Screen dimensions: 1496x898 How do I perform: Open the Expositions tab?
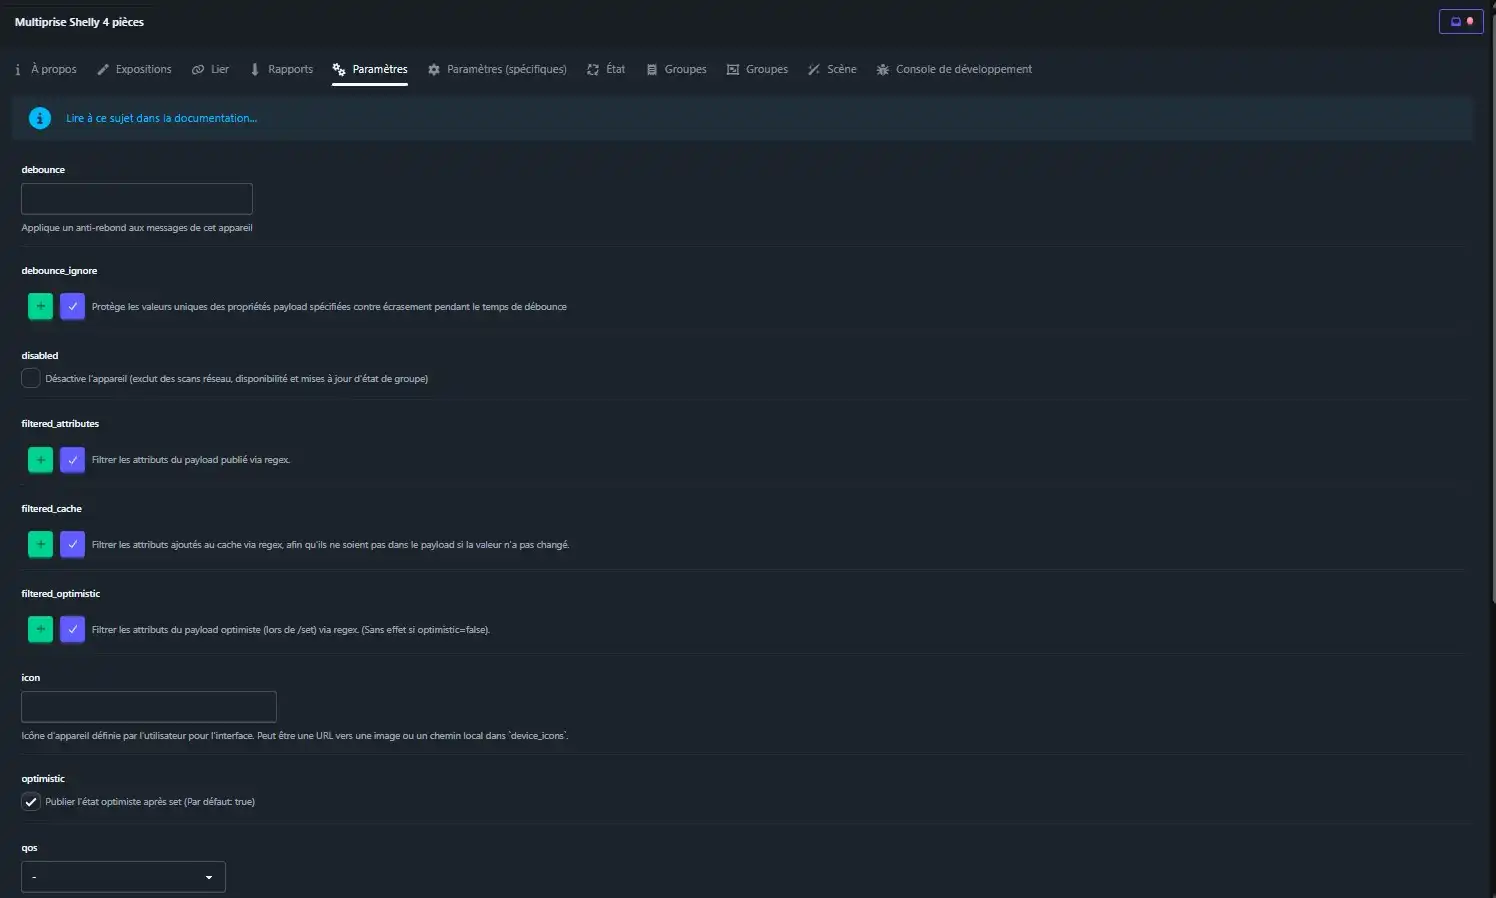[x=134, y=69]
